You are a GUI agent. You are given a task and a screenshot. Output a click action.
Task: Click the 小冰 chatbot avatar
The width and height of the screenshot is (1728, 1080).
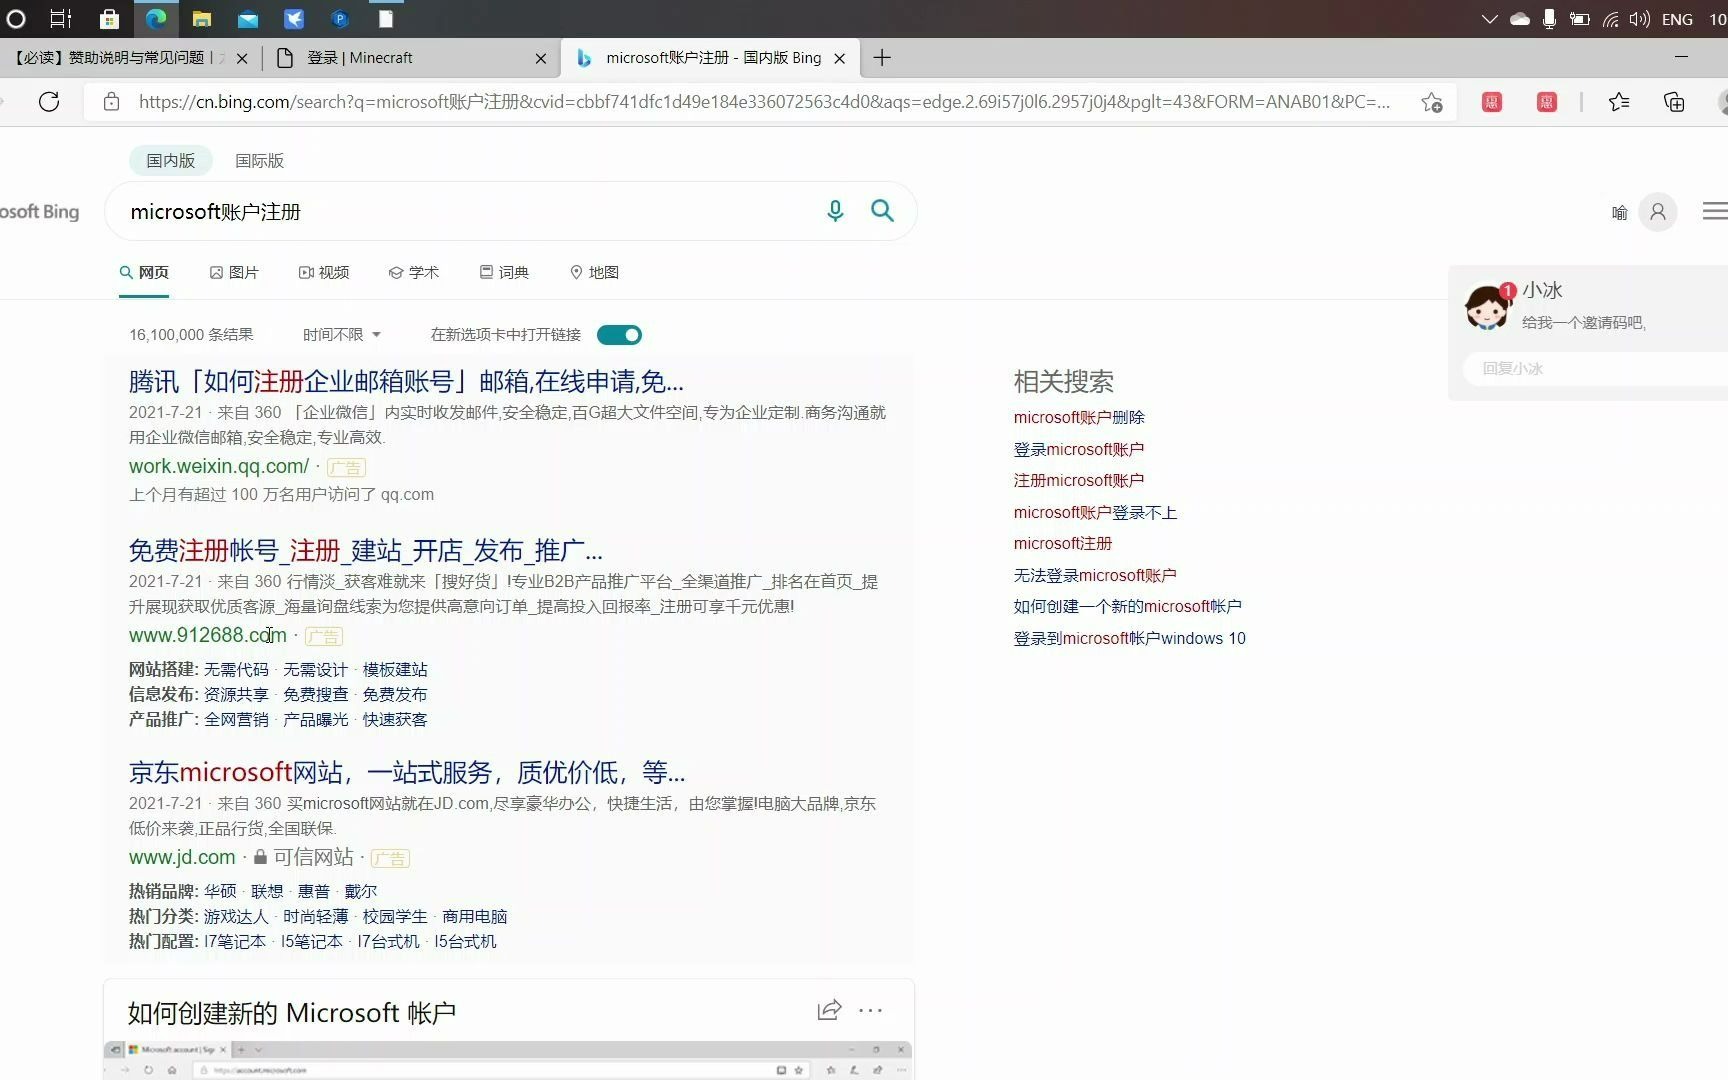coord(1488,306)
